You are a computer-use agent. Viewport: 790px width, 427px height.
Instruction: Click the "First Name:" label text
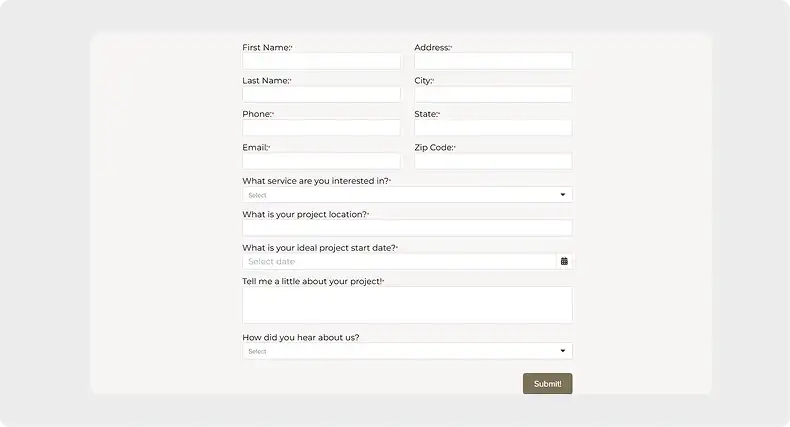click(x=267, y=47)
